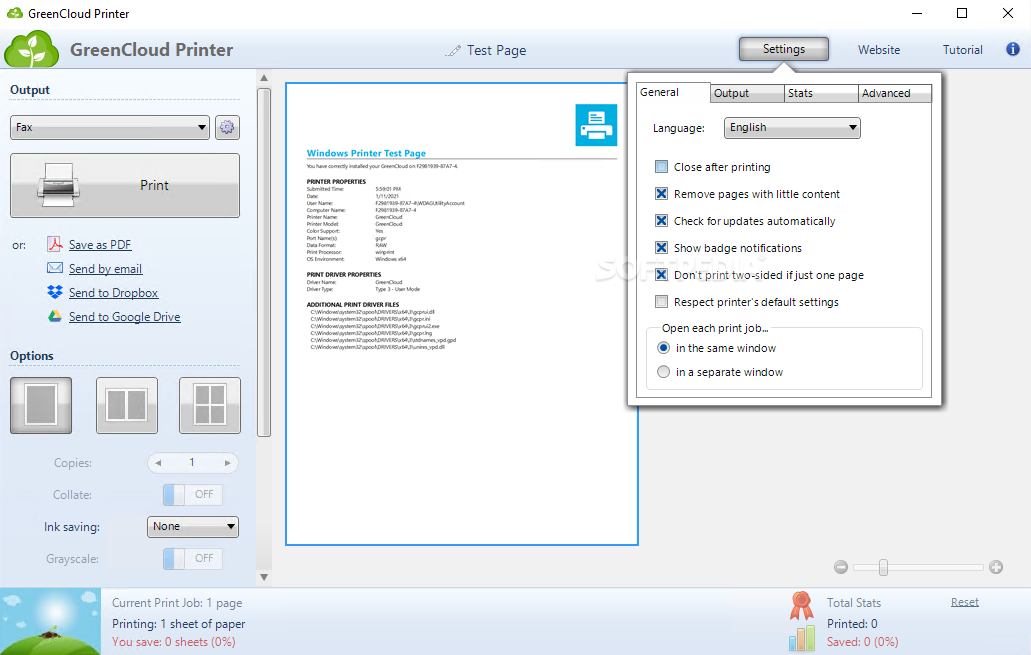Select one page per sheet layout
The image size is (1031, 655).
[41, 405]
